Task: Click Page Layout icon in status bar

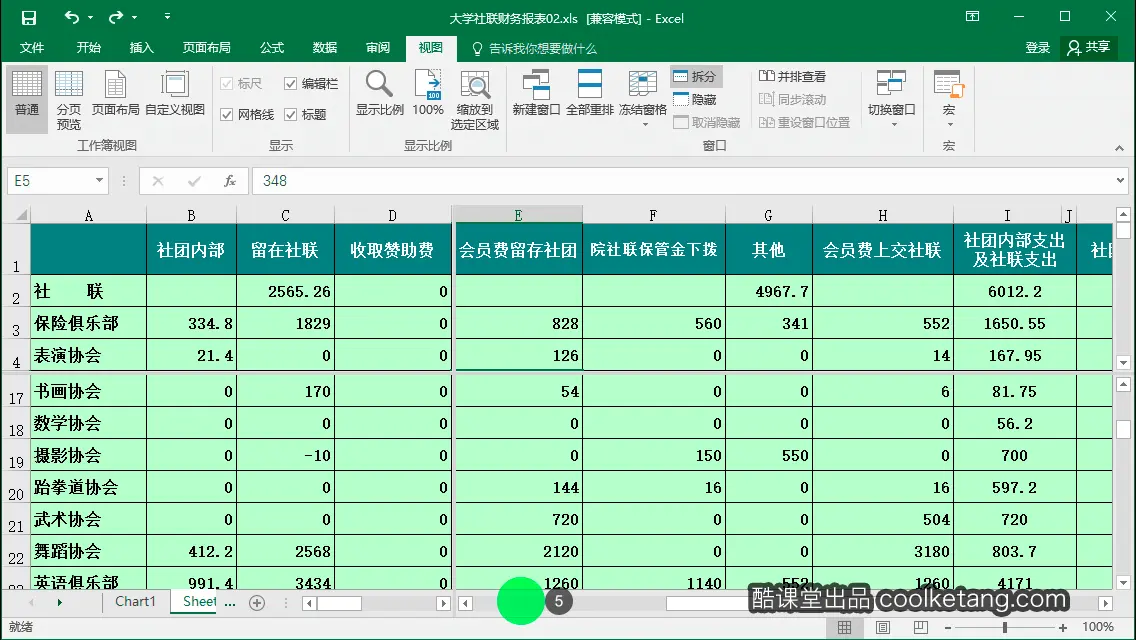Action: [883, 628]
